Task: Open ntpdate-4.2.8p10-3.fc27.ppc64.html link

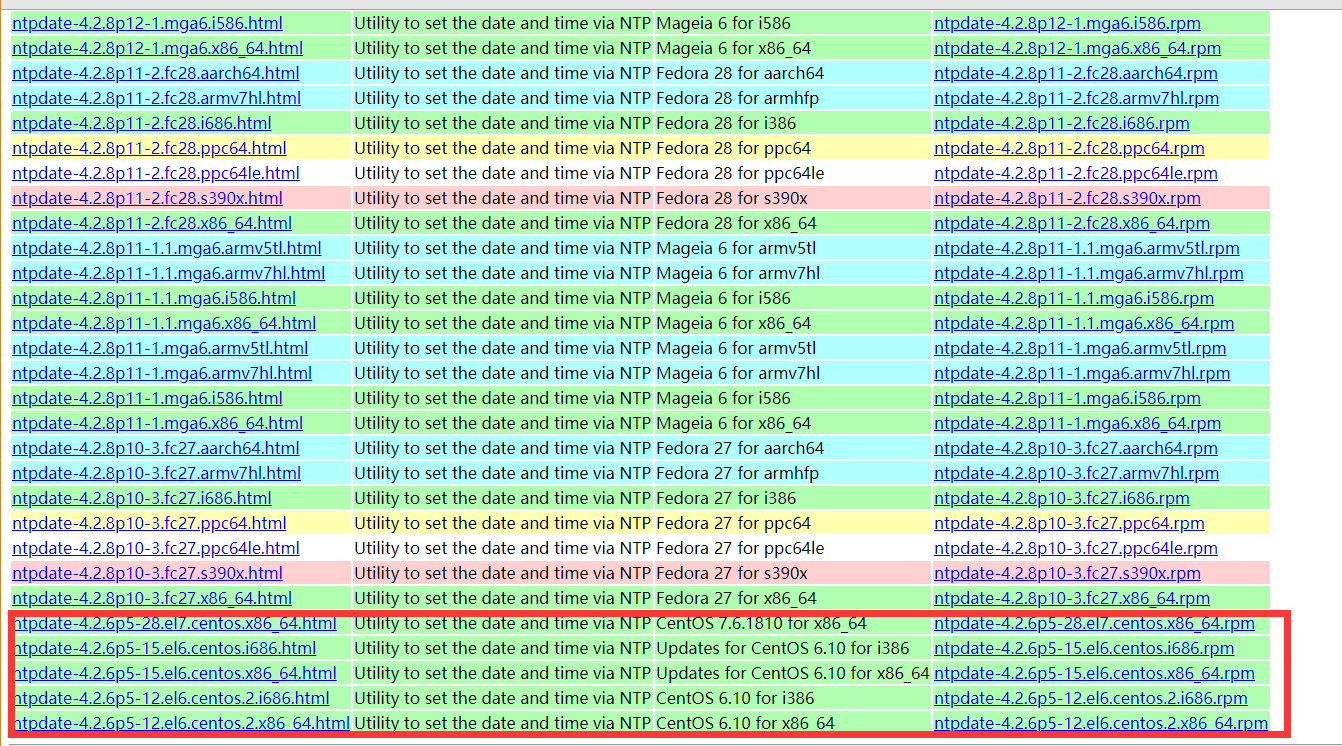Action: point(149,523)
